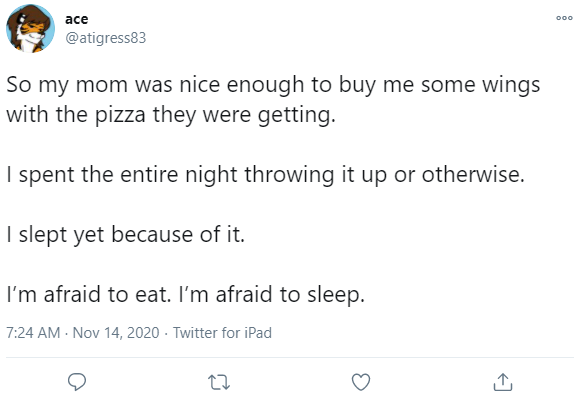Click the reply speech bubble icon
The height and width of the screenshot is (399, 577).
[77, 382]
